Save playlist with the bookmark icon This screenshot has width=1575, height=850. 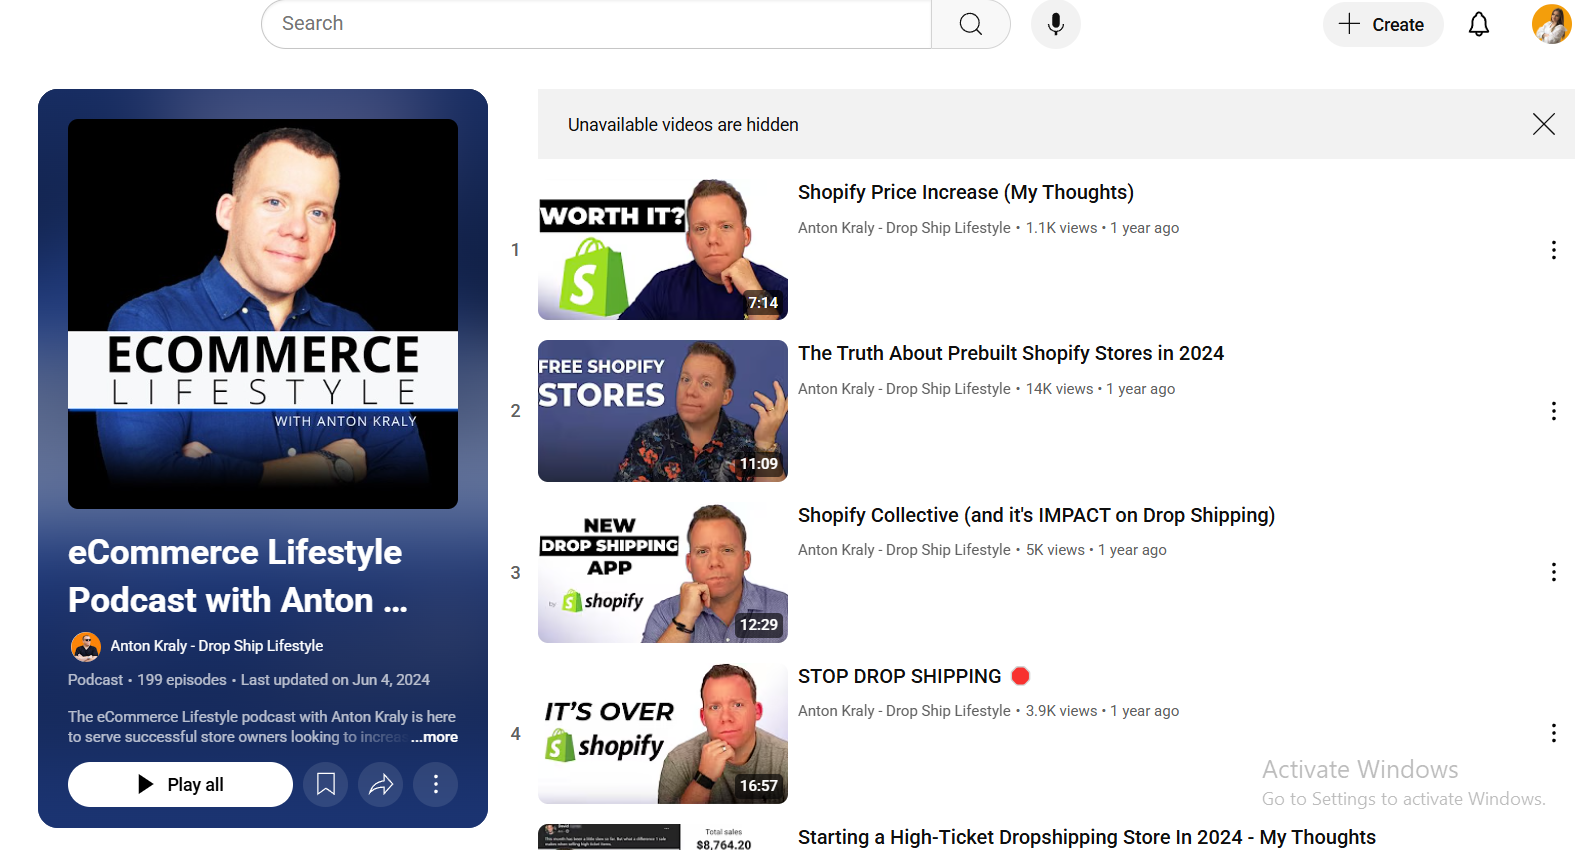pos(326,784)
